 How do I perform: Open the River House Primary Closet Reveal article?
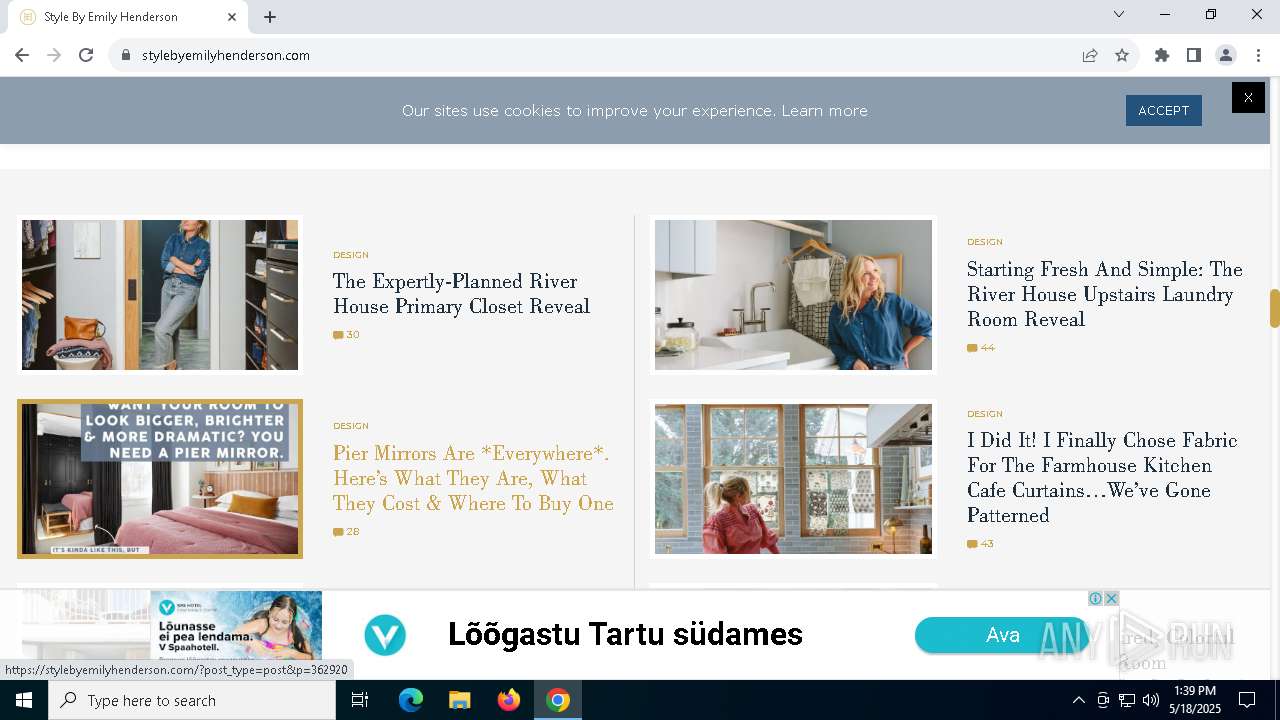[461, 294]
